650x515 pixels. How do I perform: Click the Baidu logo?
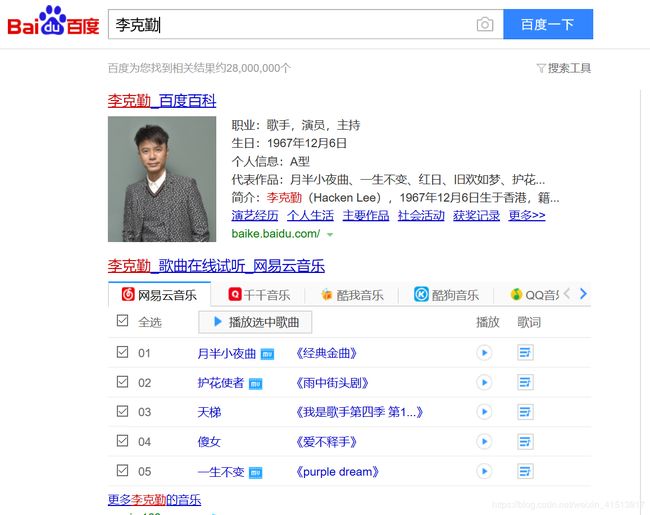coord(53,22)
